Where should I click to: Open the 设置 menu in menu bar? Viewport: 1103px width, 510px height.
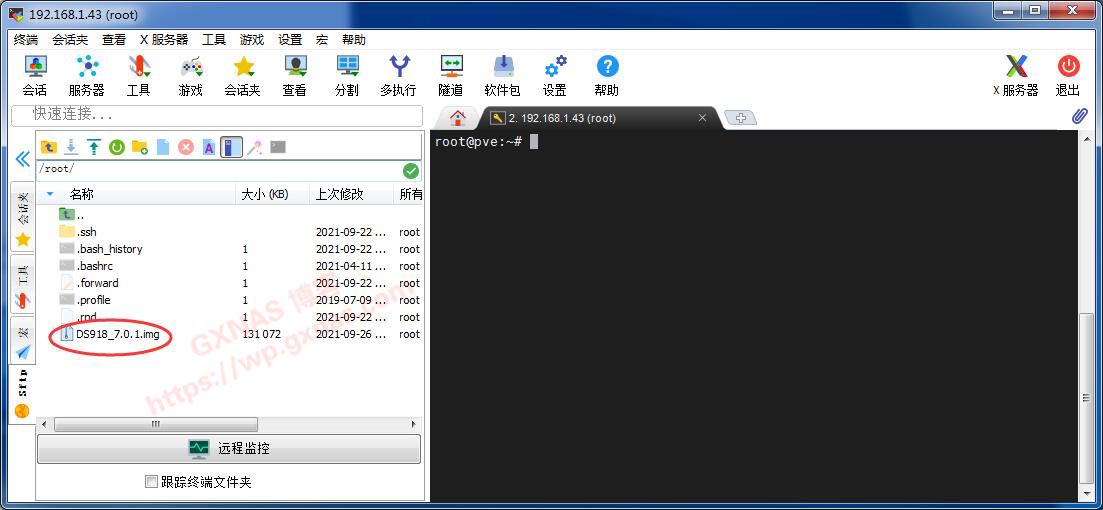point(290,40)
